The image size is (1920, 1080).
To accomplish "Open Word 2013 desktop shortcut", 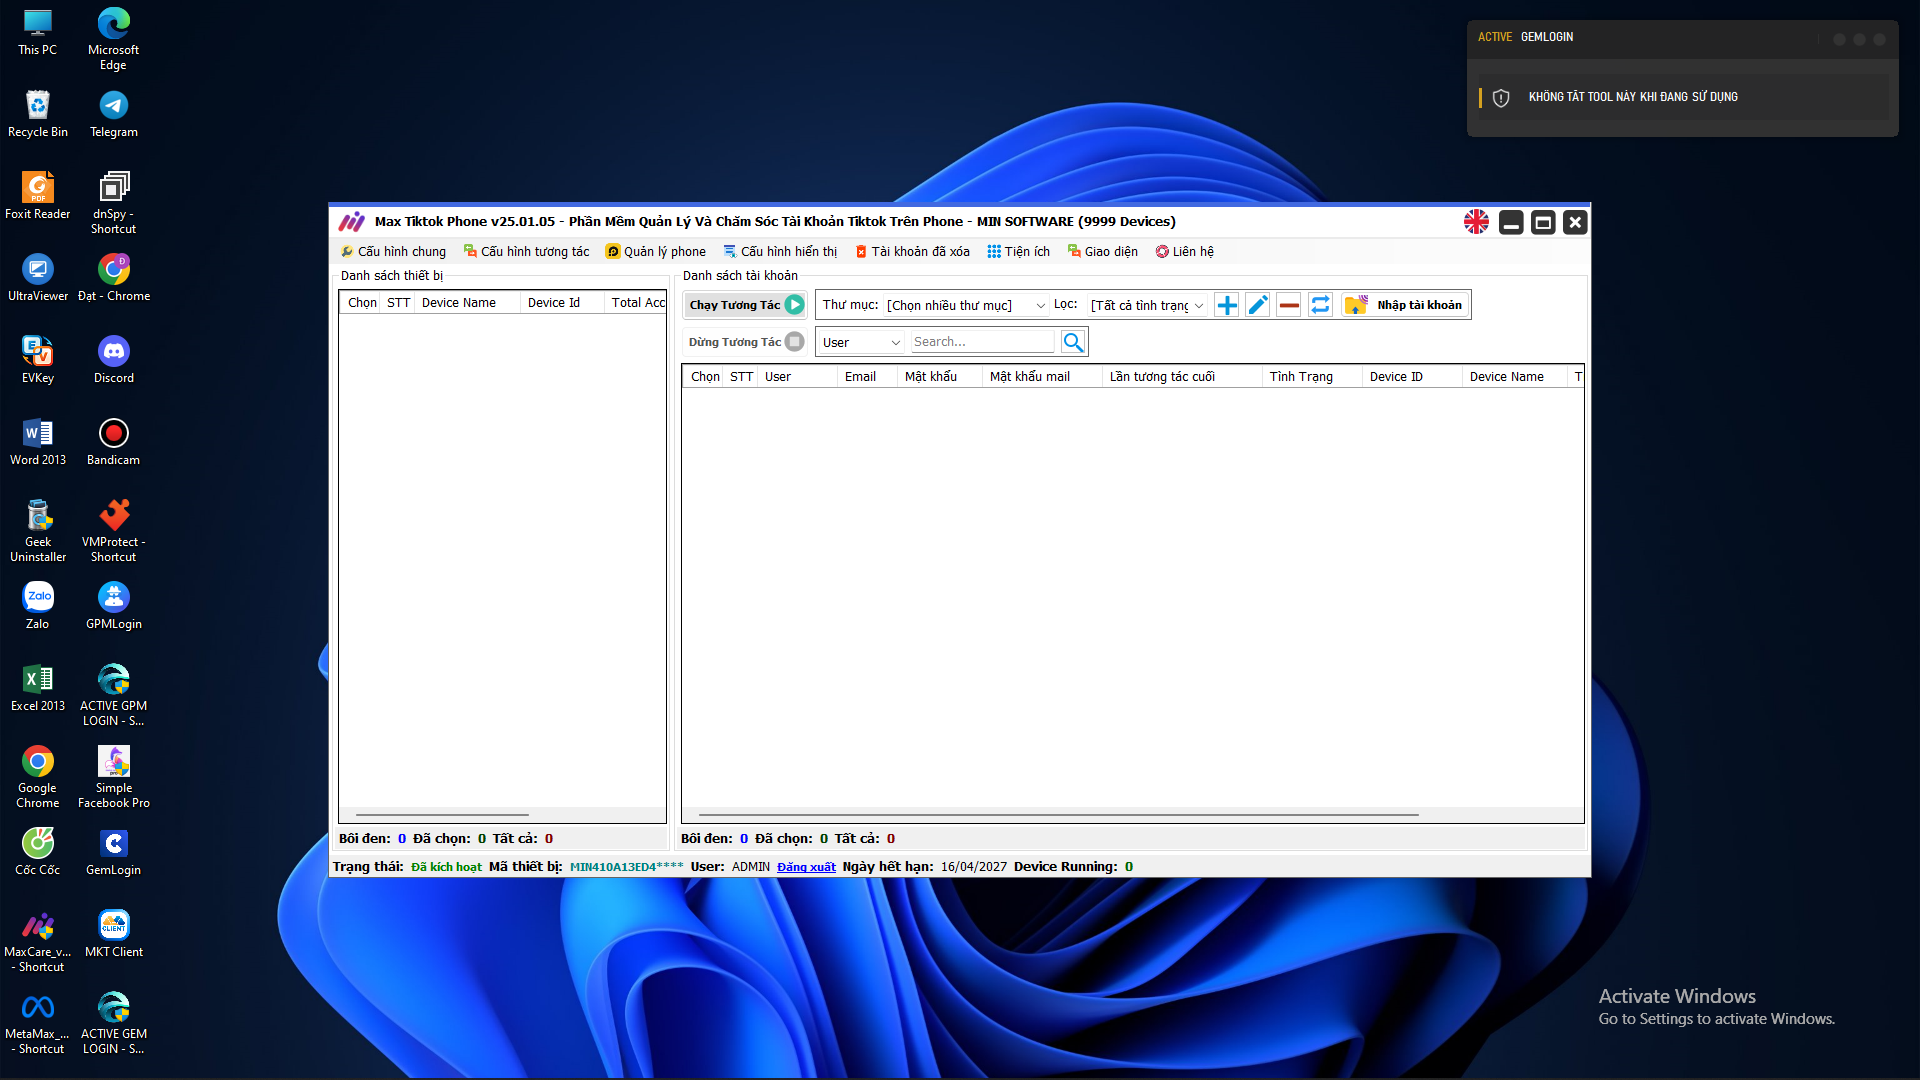I will (x=38, y=442).
